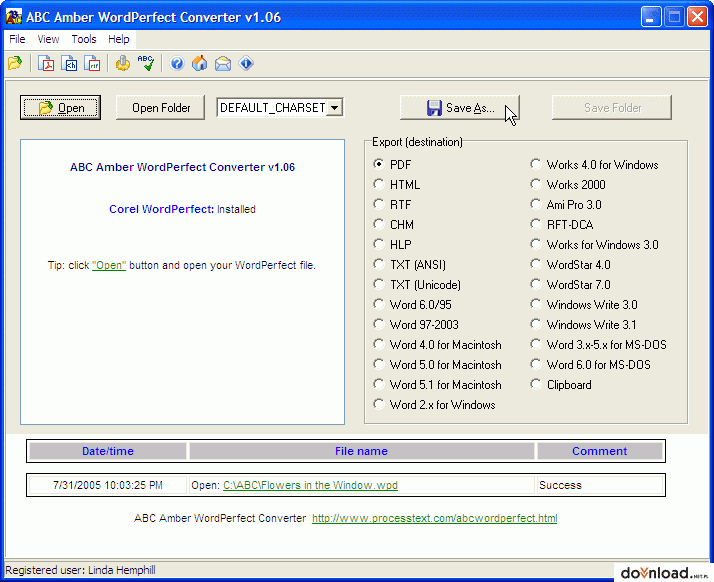Click the export to HTML toolbar icon
This screenshot has width=714, height=582.
pyautogui.click(x=69, y=63)
